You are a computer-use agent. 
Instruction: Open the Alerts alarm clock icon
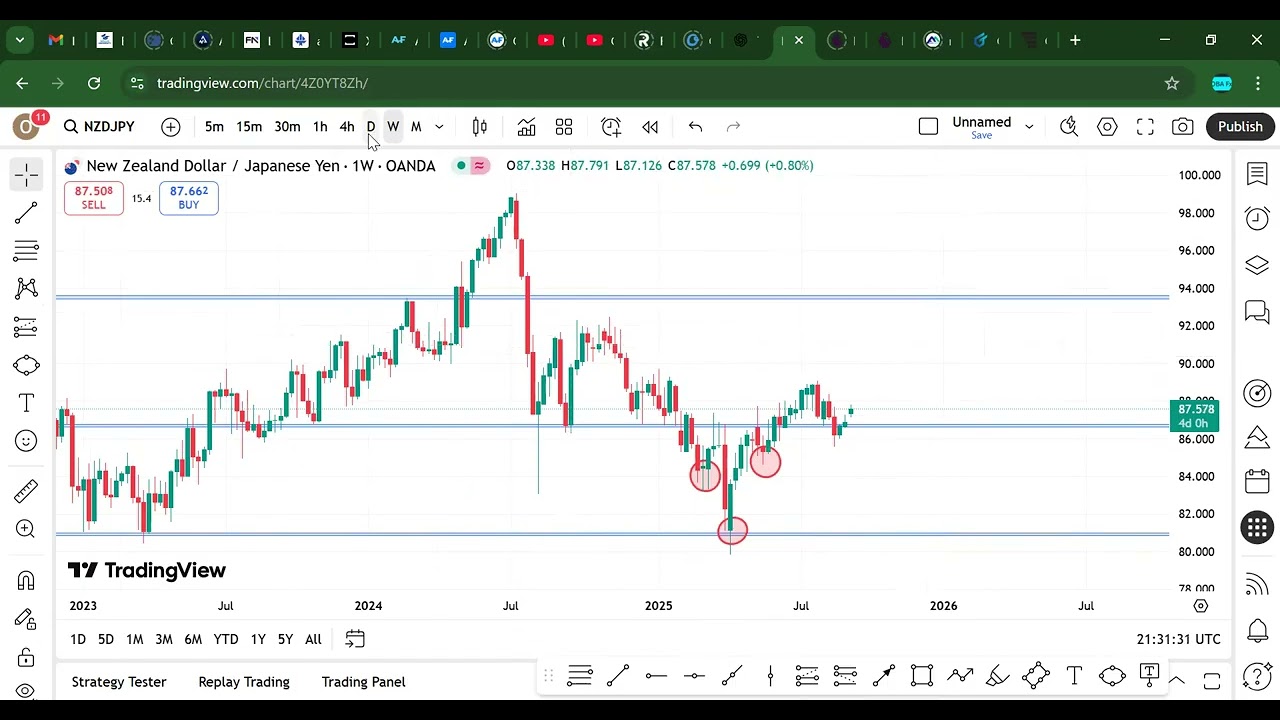click(1257, 218)
